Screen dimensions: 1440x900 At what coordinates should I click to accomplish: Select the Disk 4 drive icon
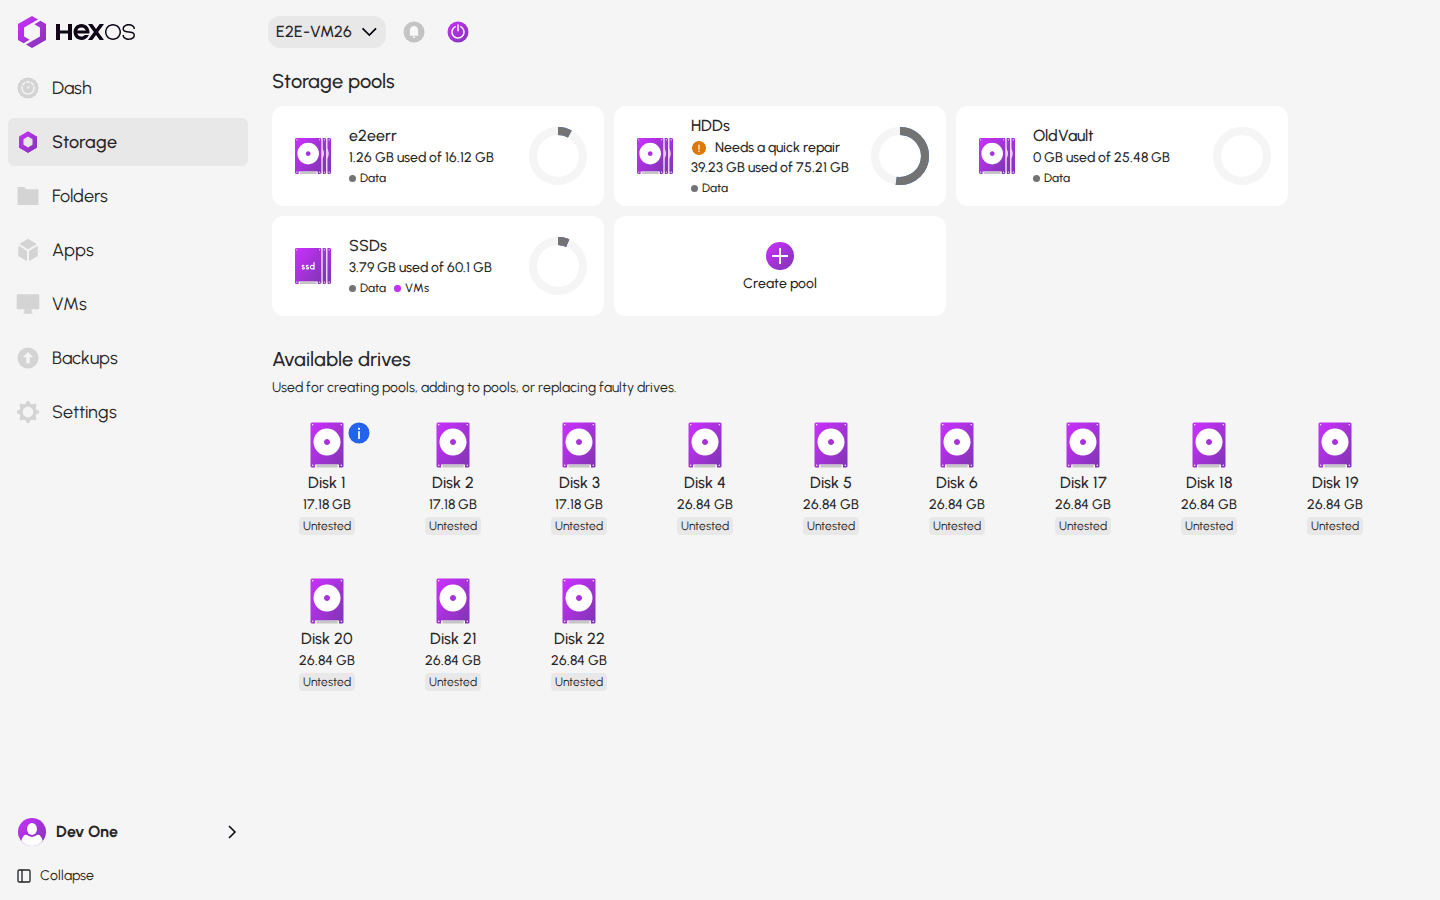(x=705, y=445)
